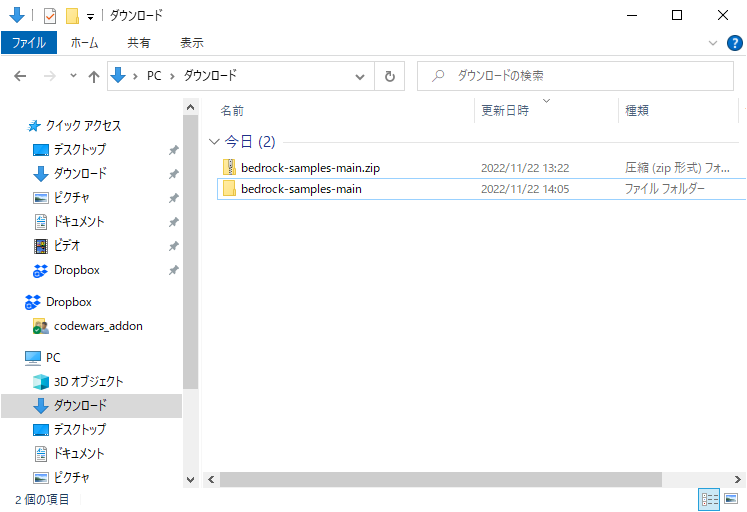Click the bedrock-samples-main folder icon
Viewport: 747px width, 512px height.
coord(229,189)
